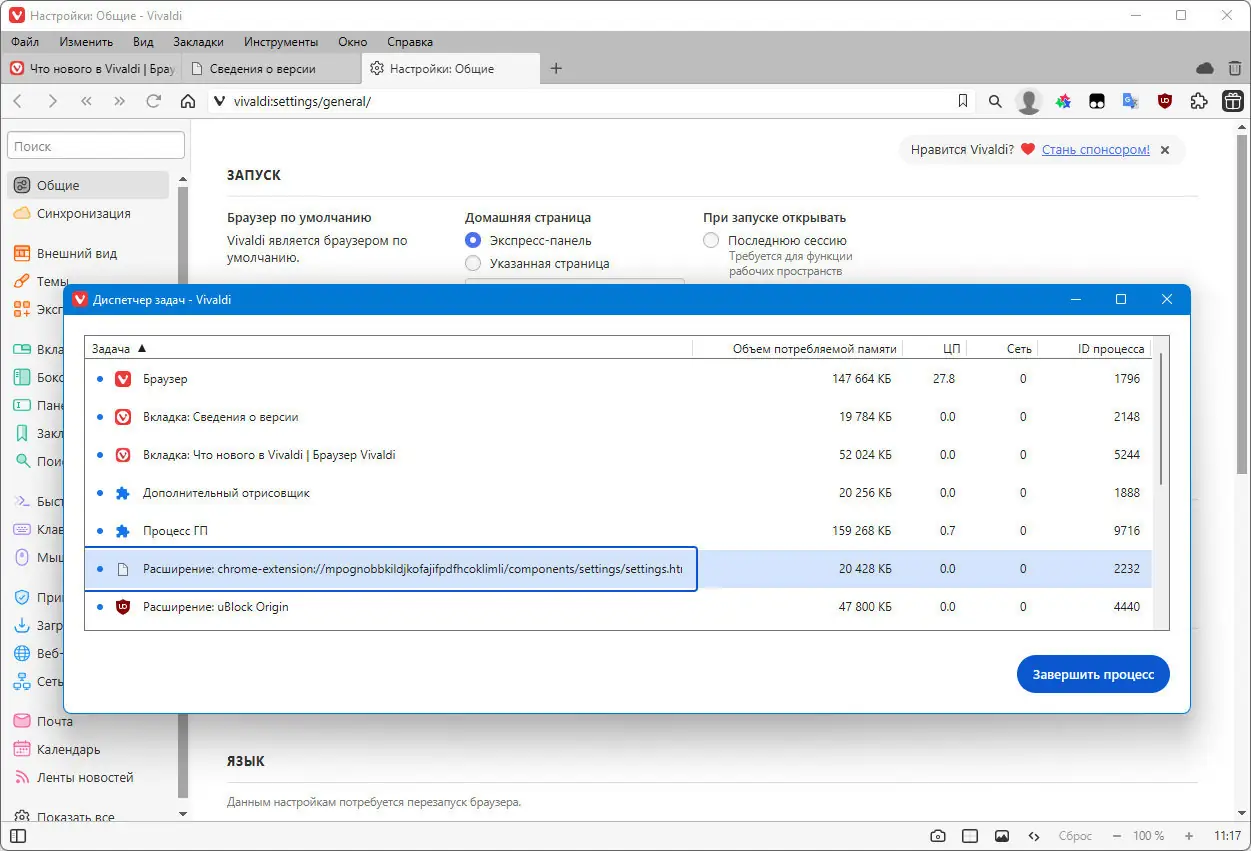Viewport: 1251px width, 851px height.
Task: Select Указанная страница radio option
Action: click(x=473, y=263)
